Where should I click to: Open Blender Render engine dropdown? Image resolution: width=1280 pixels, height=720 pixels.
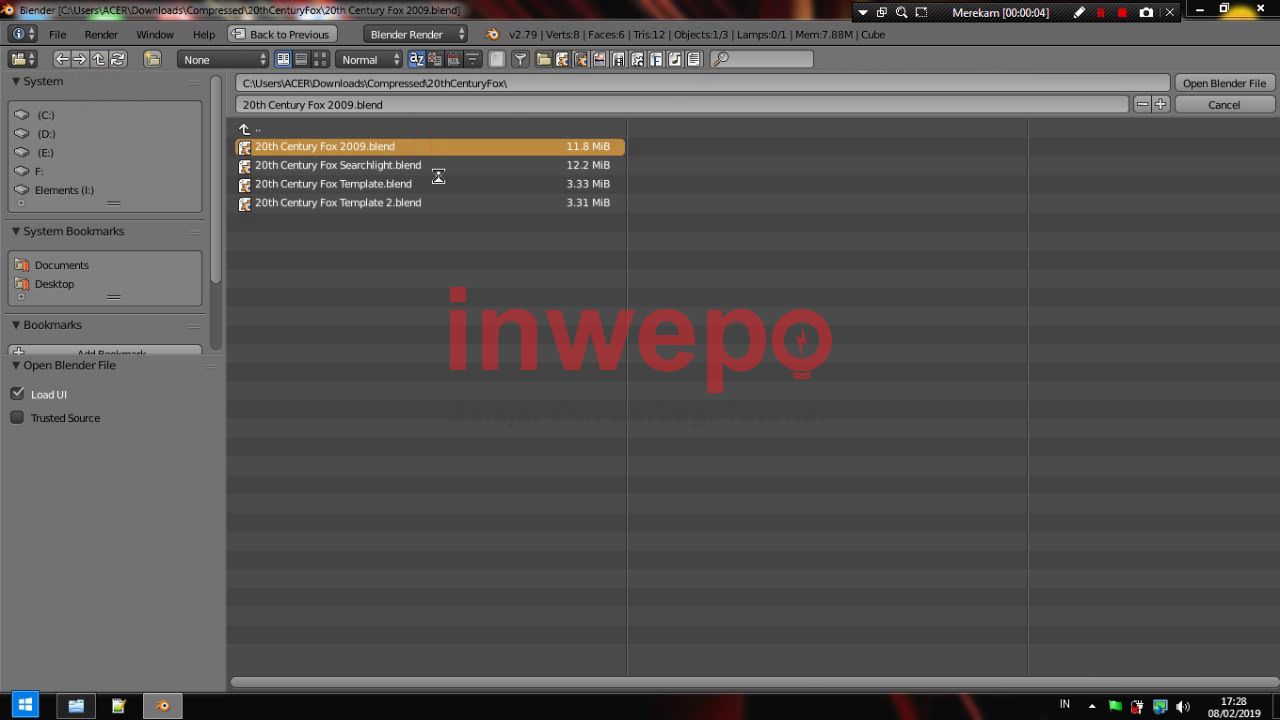pyautogui.click(x=415, y=34)
